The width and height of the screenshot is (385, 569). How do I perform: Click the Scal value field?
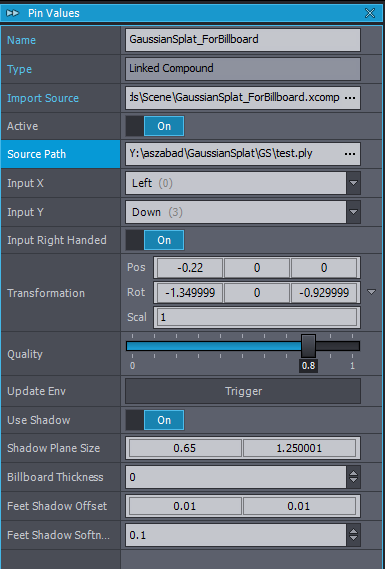tap(257, 317)
